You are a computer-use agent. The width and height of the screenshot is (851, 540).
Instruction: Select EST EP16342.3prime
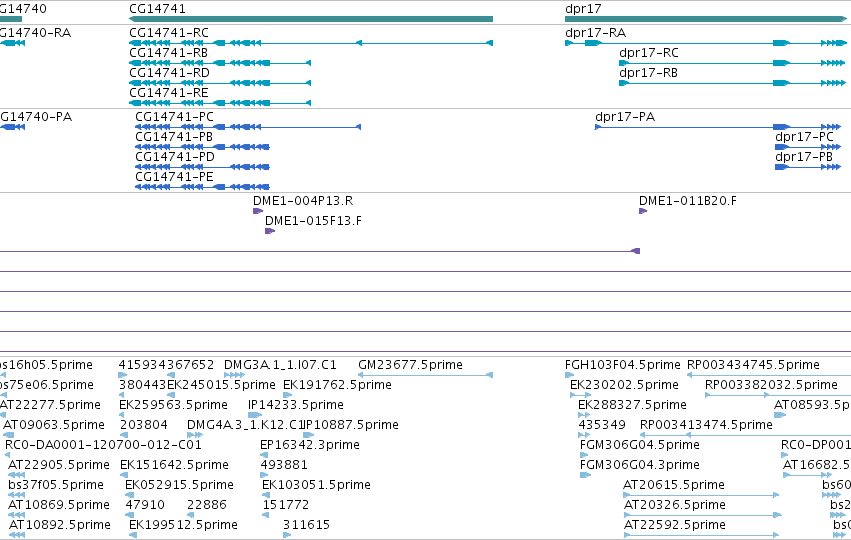309,445
